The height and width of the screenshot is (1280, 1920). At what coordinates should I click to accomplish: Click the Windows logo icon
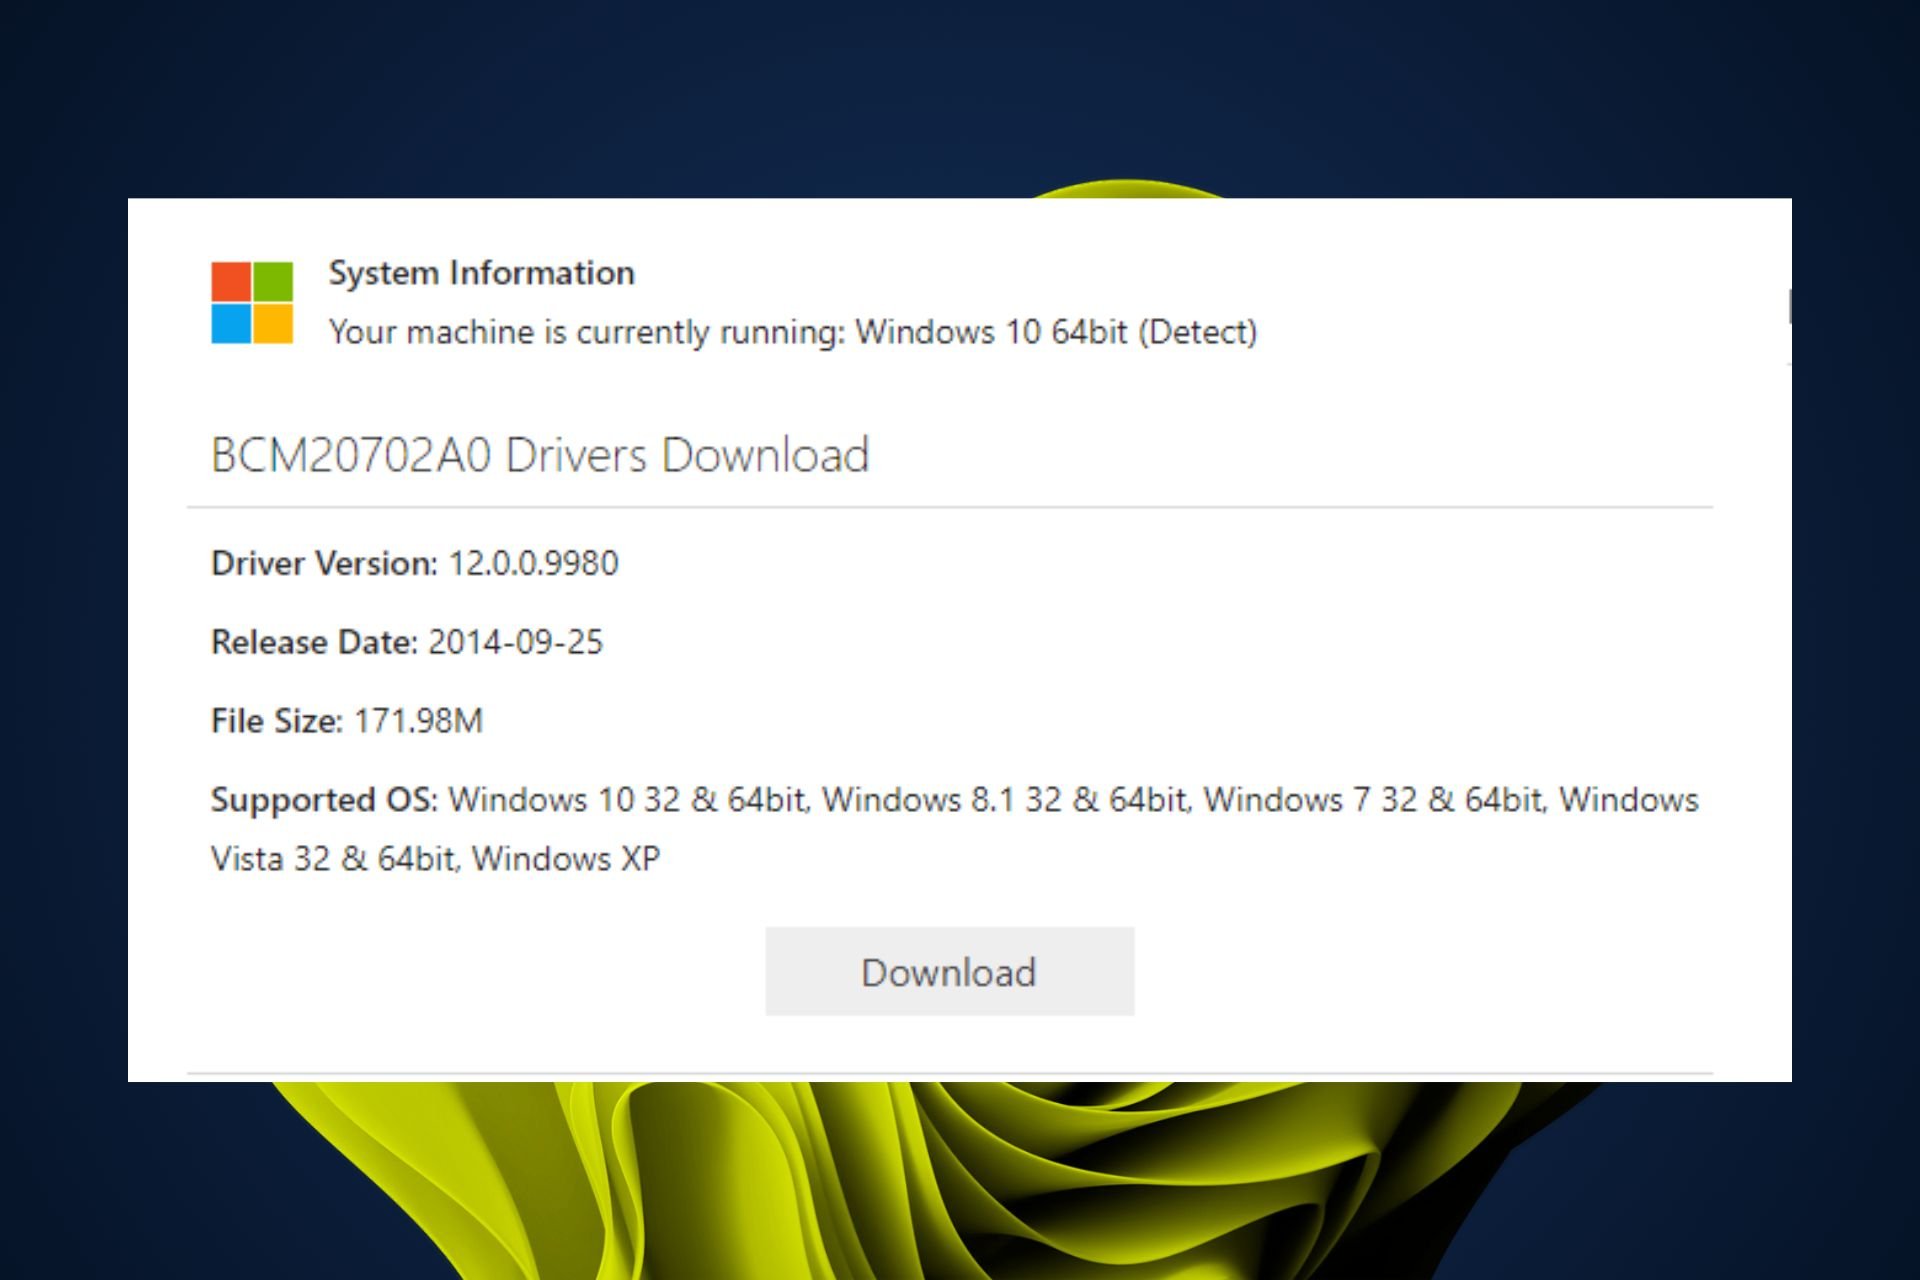[x=252, y=303]
